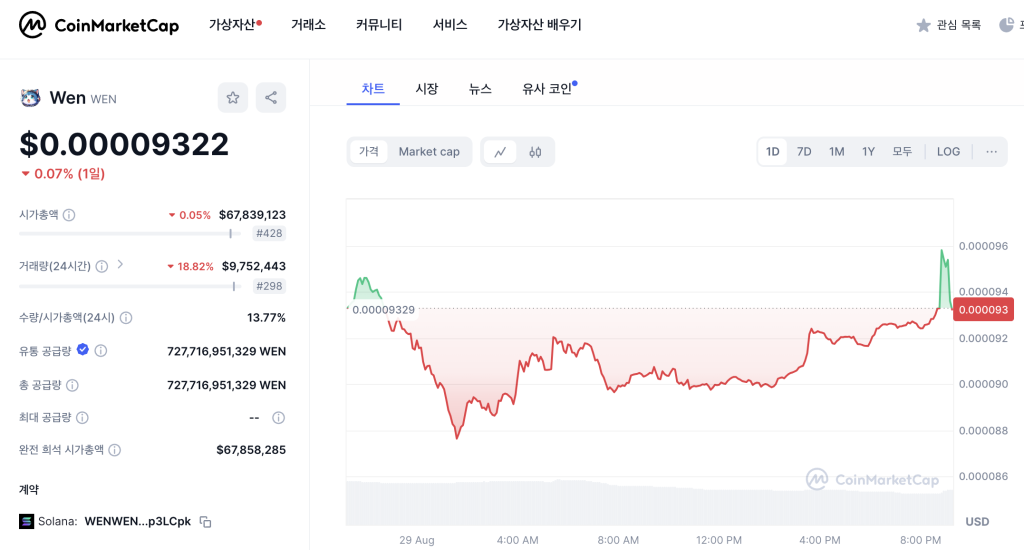1024x550 pixels.
Task: Click the $0.00009322 price value
Action: [124, 144]
